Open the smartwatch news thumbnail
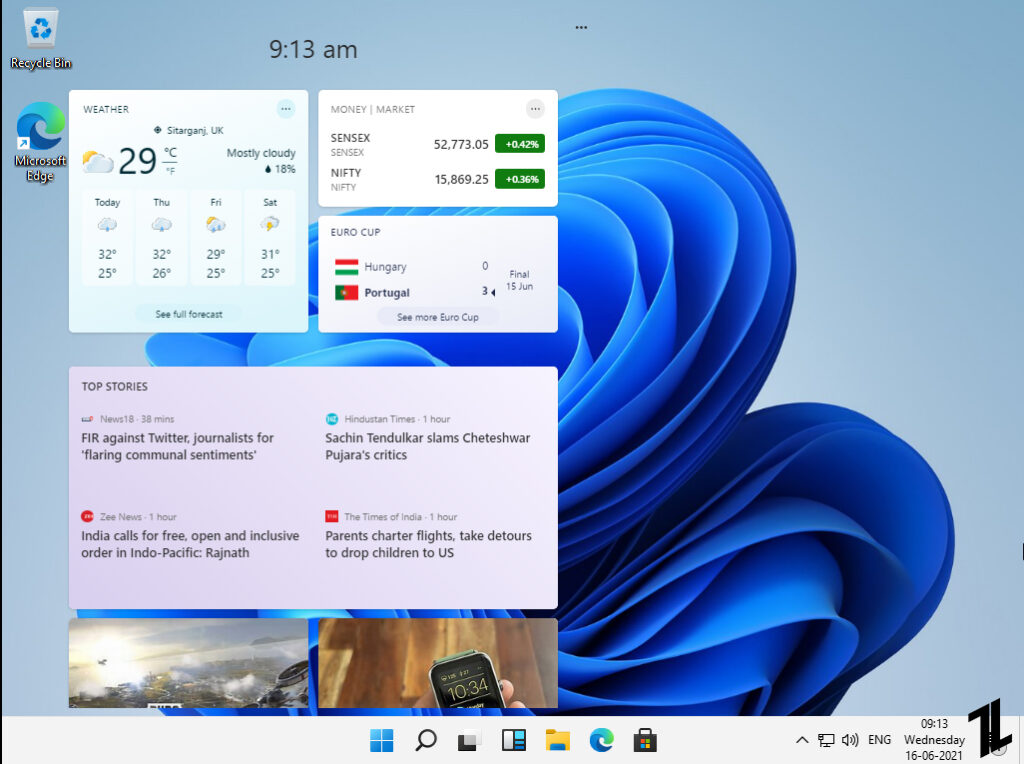This screenshot has width=1024, height=764. tap(438, 663)
